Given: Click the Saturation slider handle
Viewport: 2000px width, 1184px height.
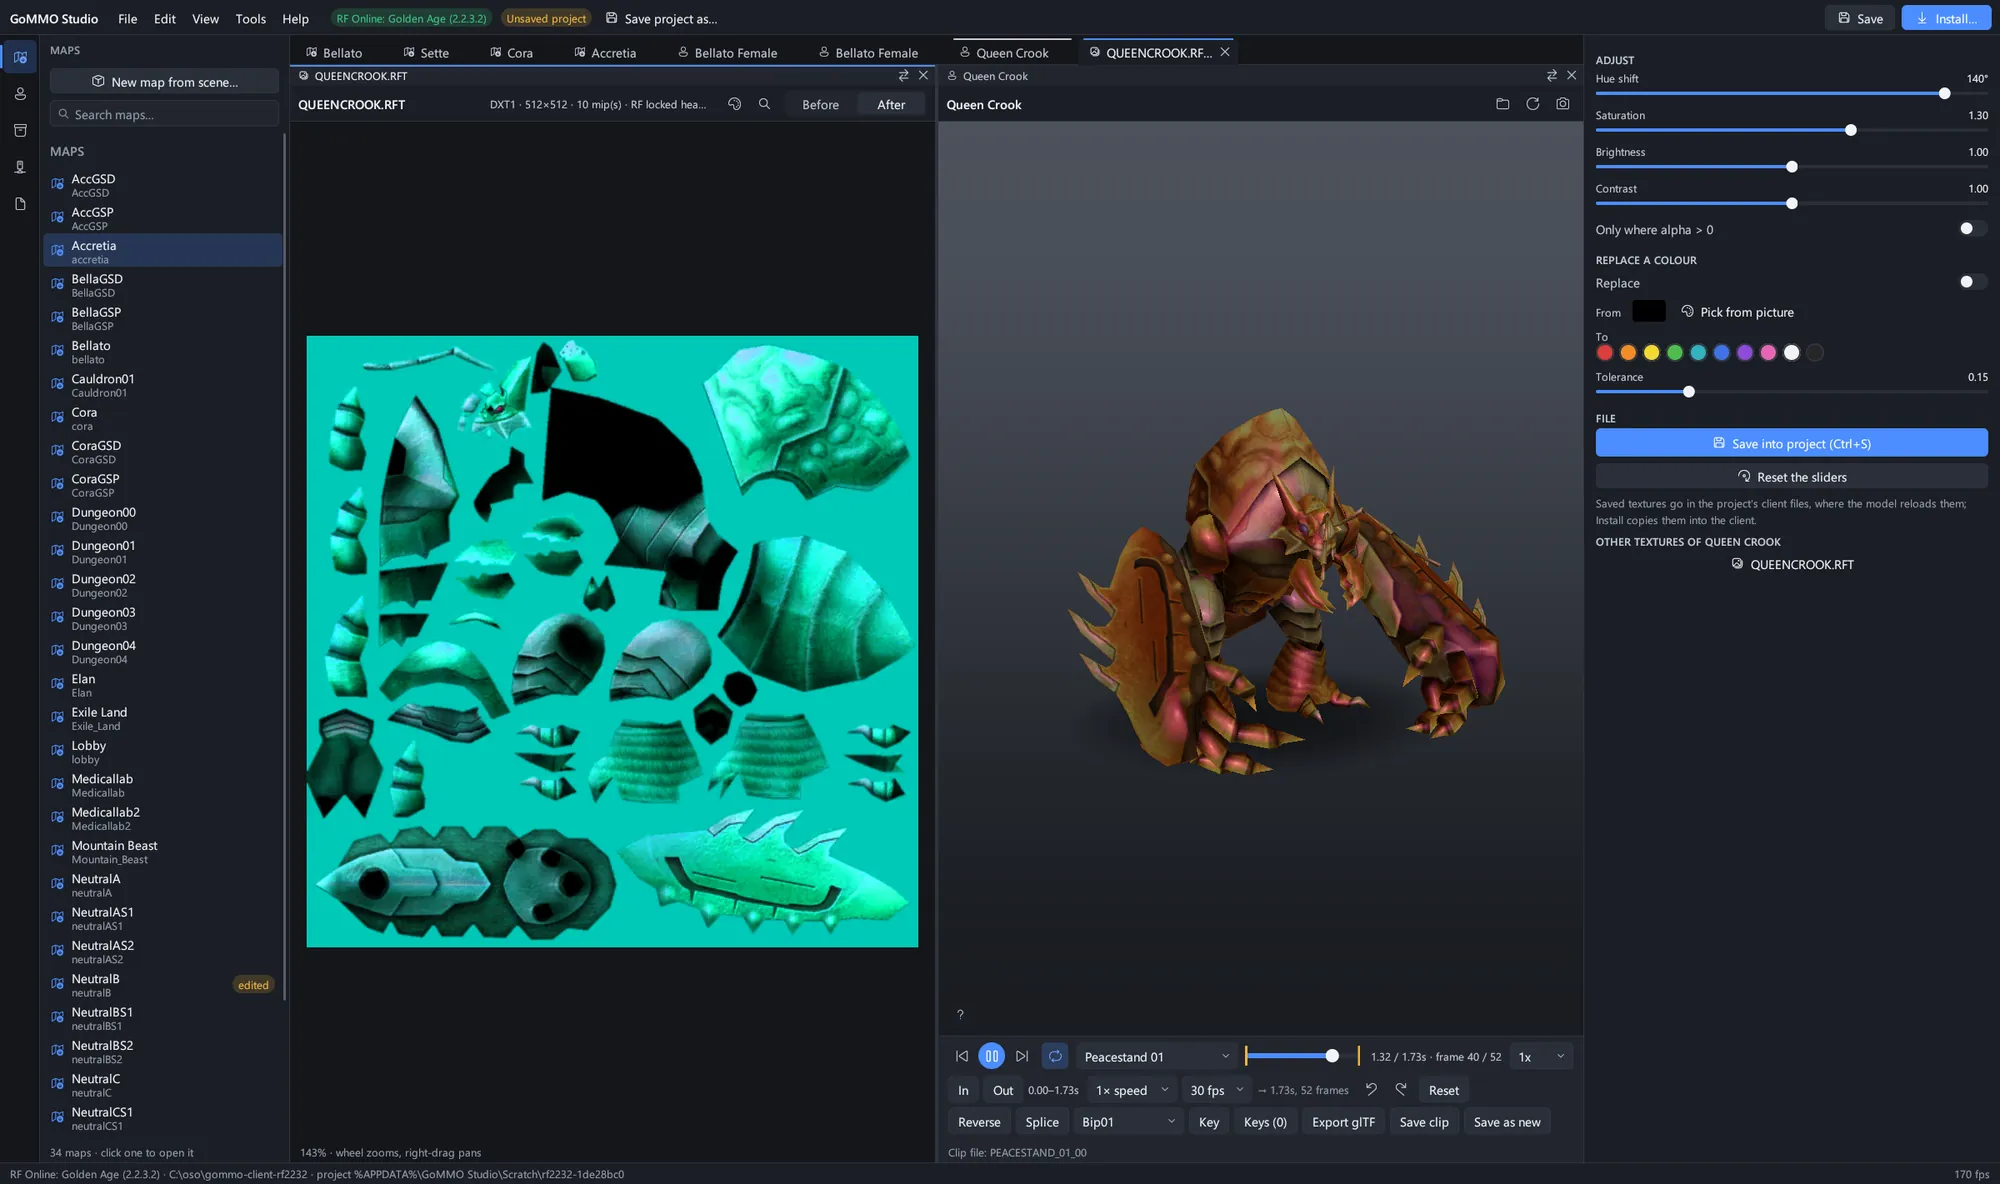Looking at the screenshot, I should coord(1850,130).
